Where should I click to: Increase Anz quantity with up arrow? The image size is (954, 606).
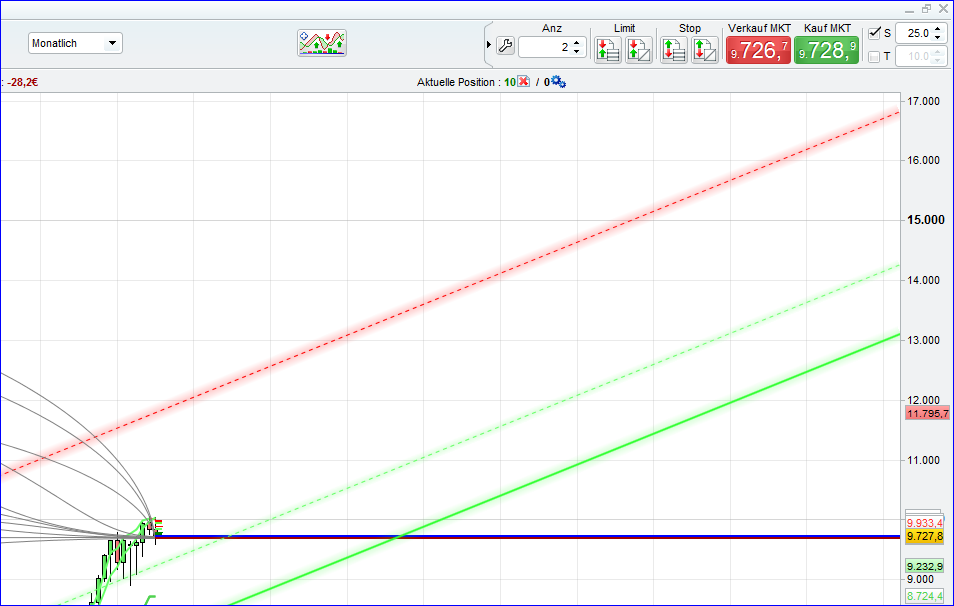[x=577, y=43]
